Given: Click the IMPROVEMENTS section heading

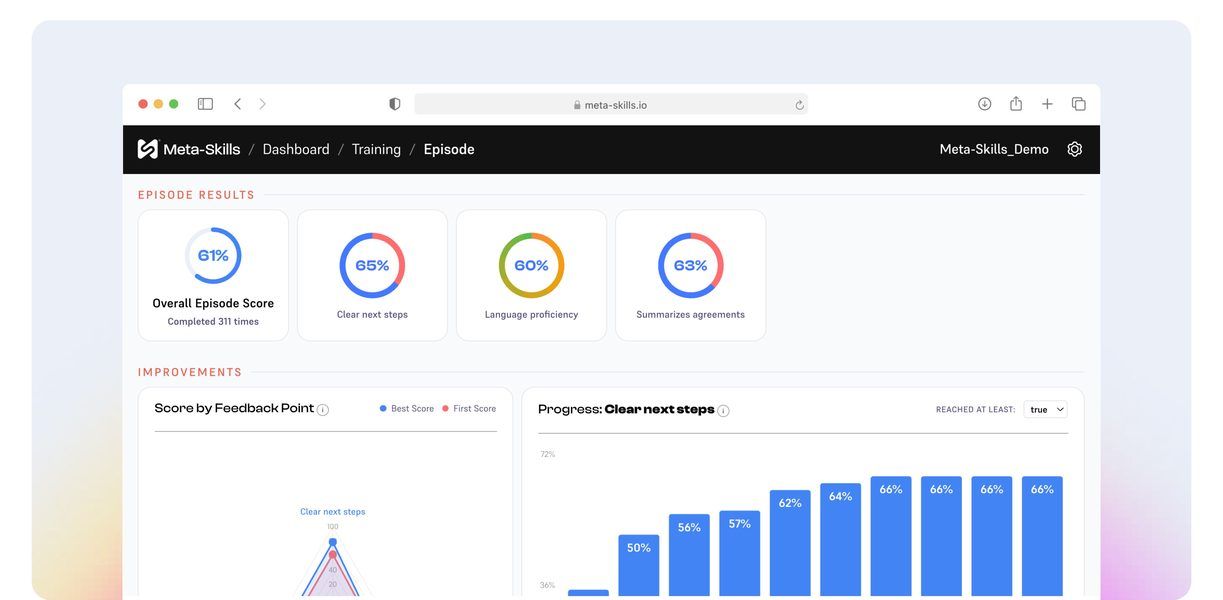Looking at the screenshot, I should pos(190,372).
